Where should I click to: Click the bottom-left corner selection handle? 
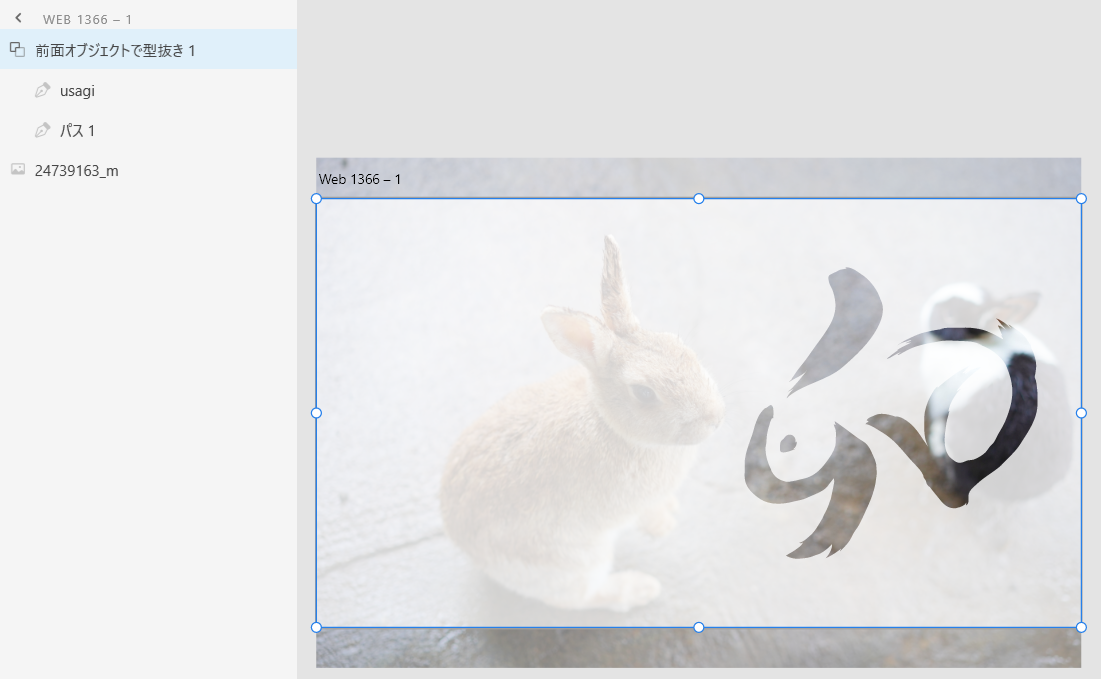point(316,627)
